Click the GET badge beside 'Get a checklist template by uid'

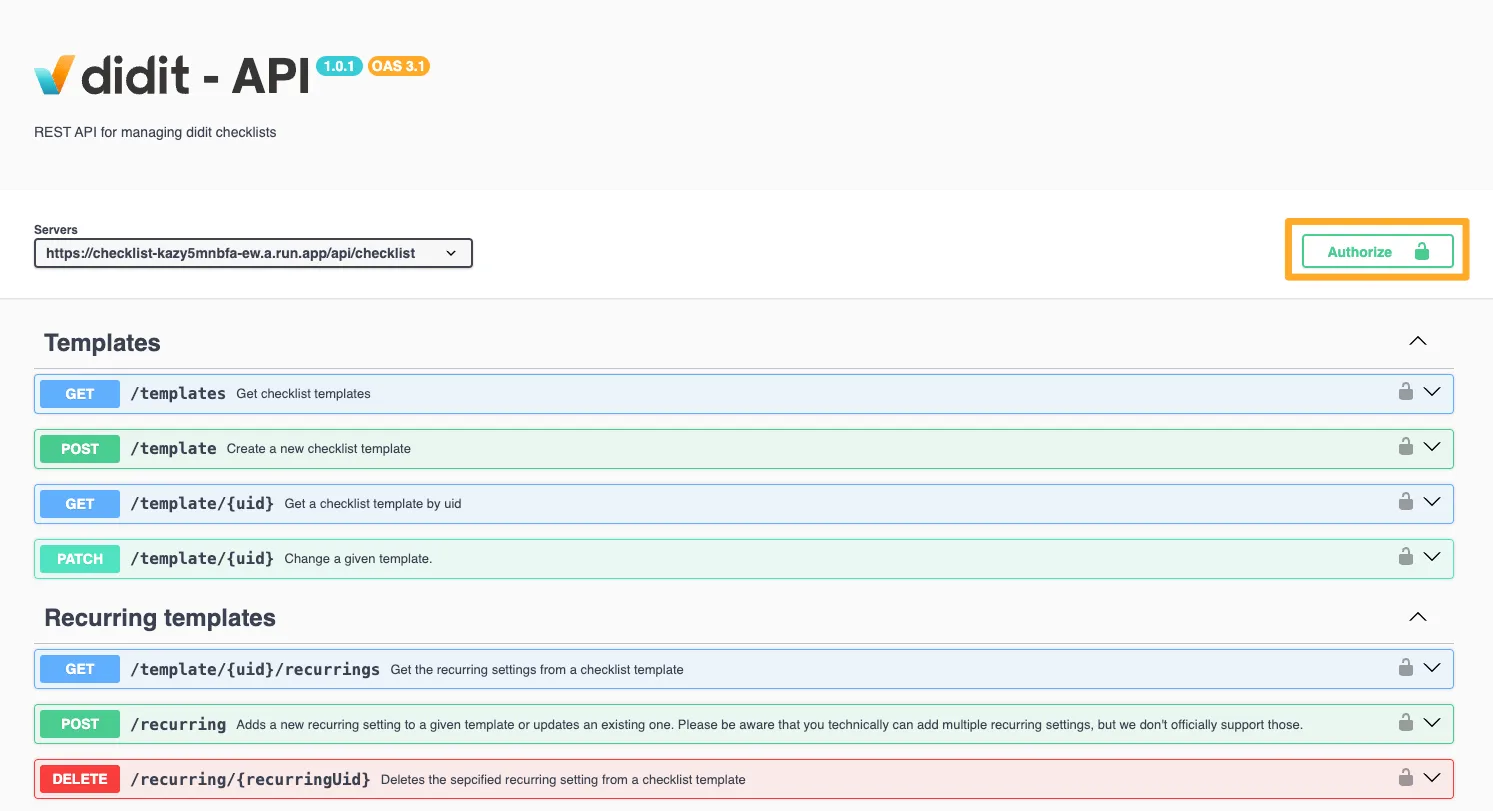(x=80, y=504)
